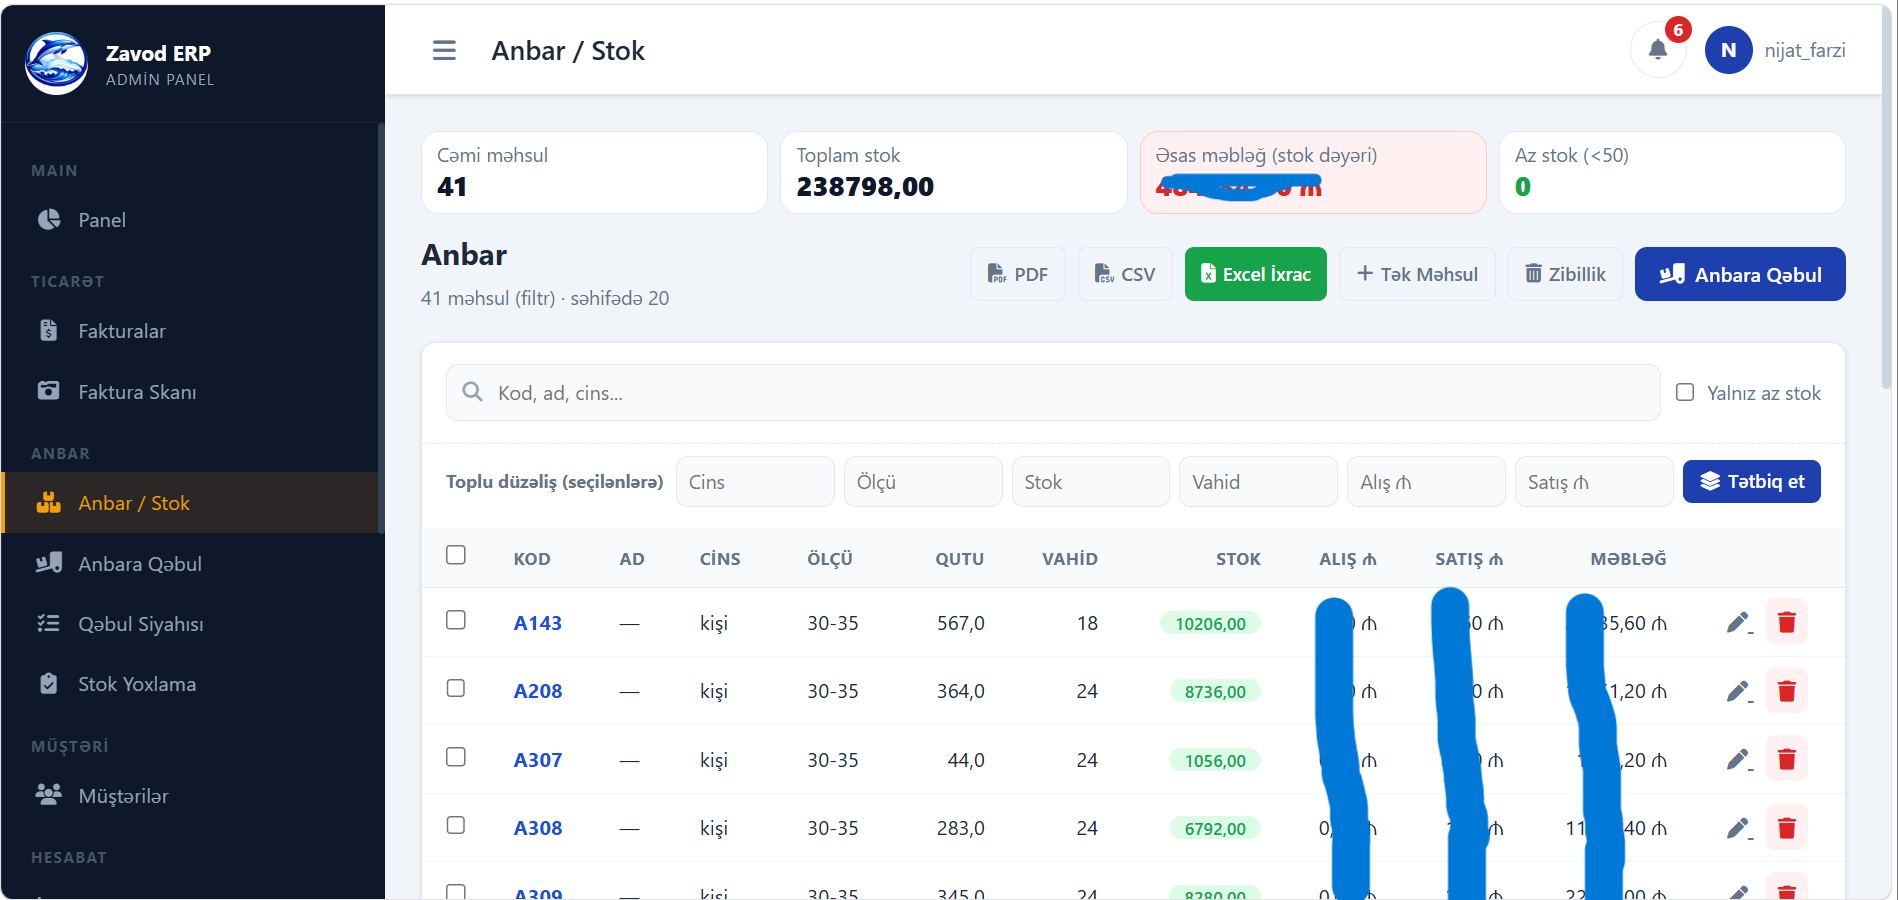Viewport: 1898px width, 900px height.
Task: Click the Kod, ad, cins search field
Action: (x=1053, y=393)
